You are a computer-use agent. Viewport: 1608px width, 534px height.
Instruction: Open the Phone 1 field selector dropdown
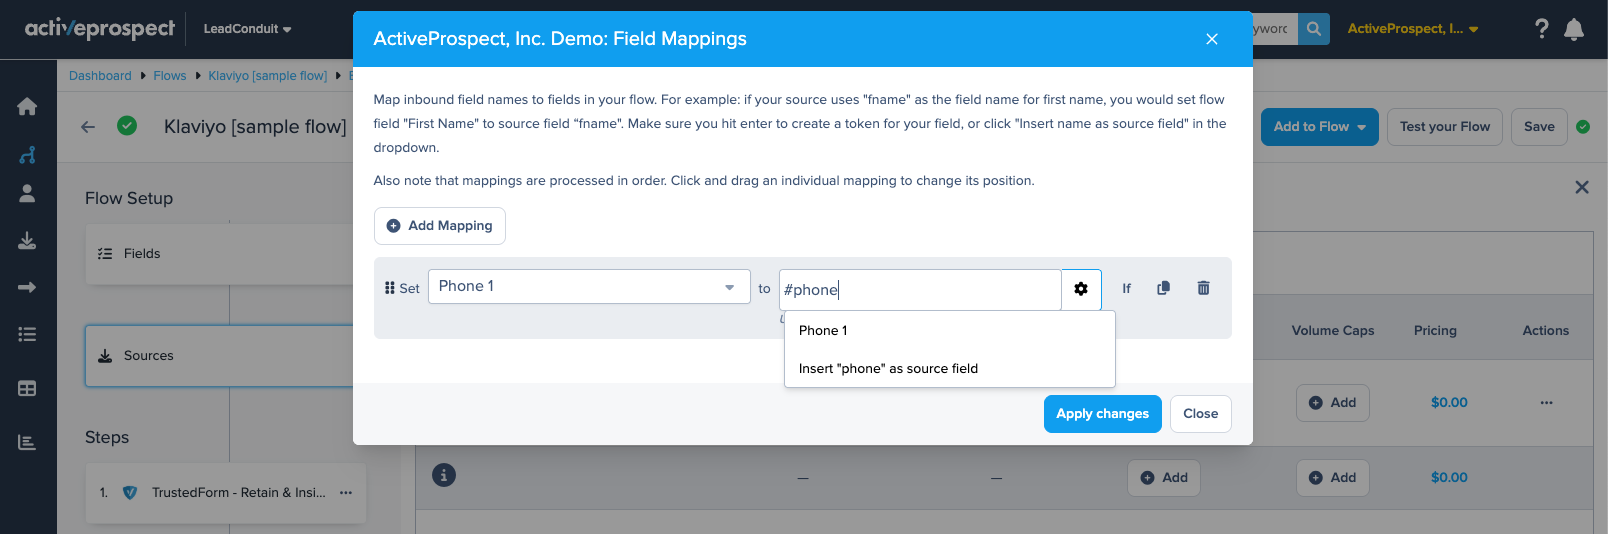[x=589, y=287]
